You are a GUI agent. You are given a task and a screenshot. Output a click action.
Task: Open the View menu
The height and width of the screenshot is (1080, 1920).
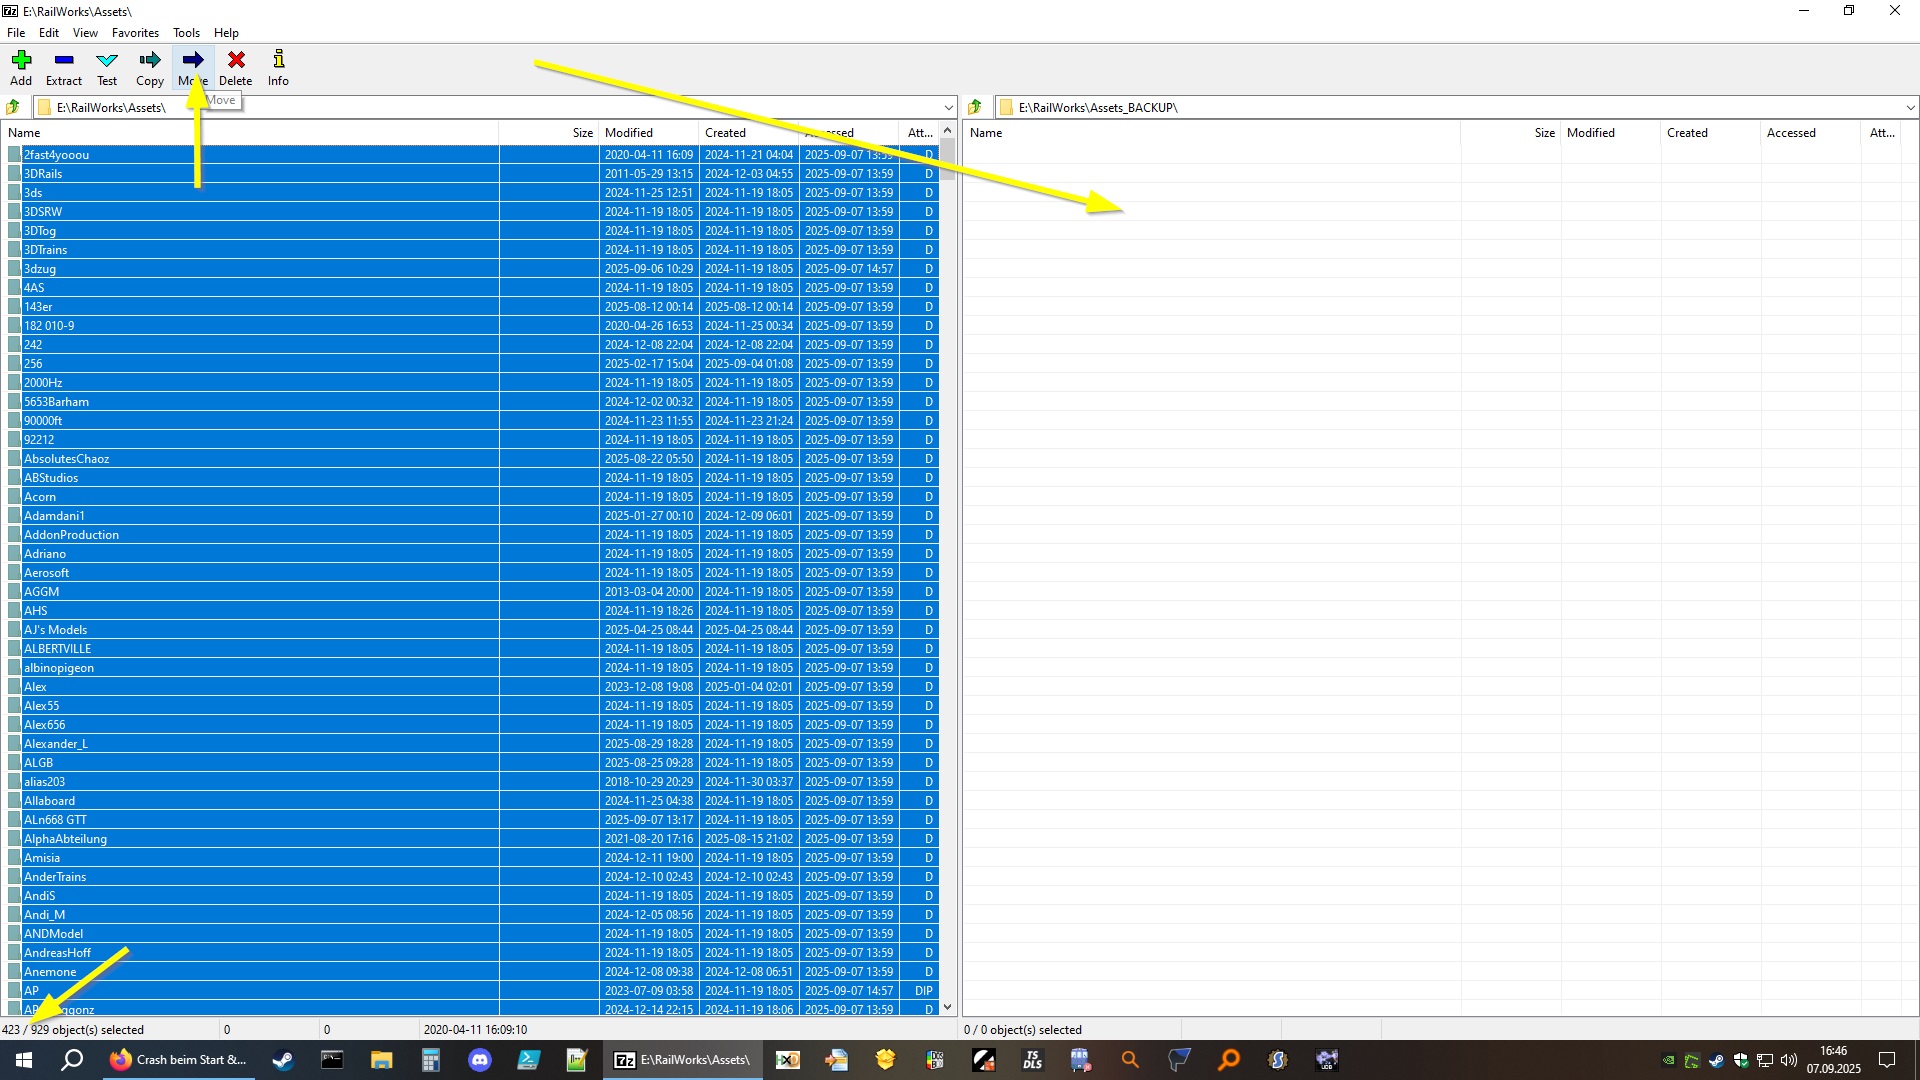(x=85, y=33)
